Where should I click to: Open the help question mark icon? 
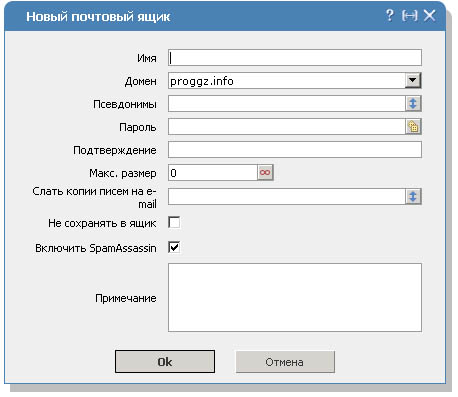389,15
